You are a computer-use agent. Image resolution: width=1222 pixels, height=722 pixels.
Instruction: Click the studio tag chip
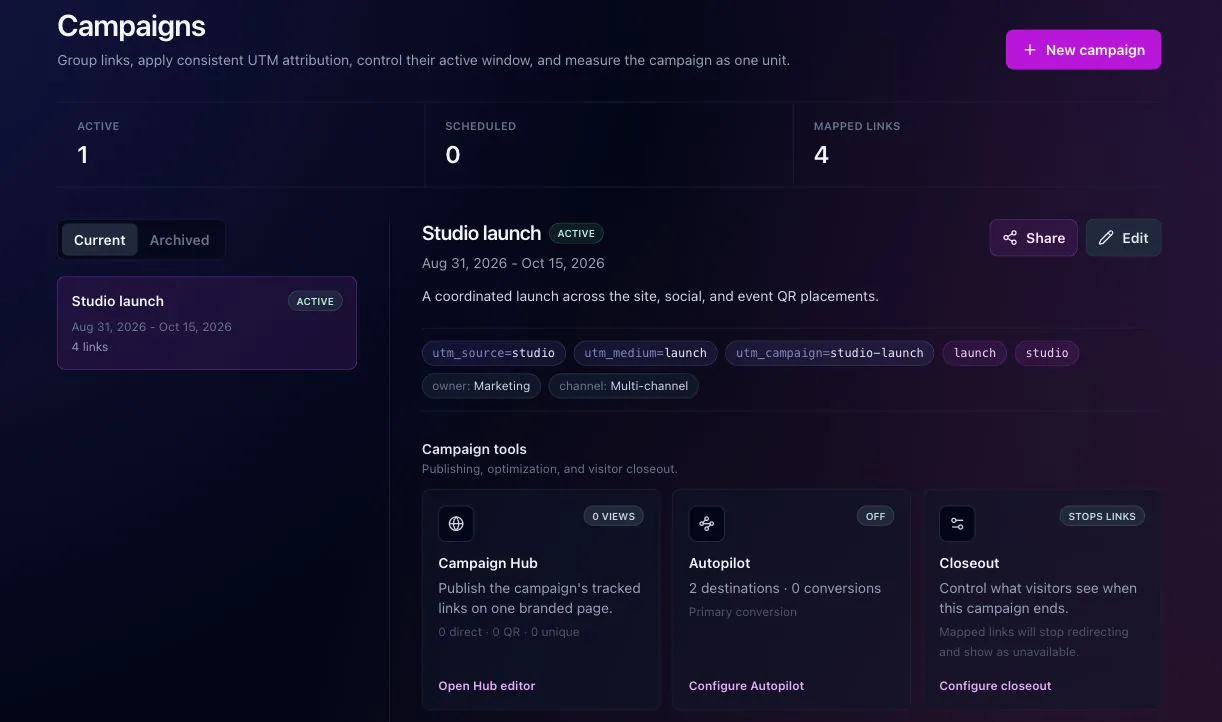click(1047, 353)
